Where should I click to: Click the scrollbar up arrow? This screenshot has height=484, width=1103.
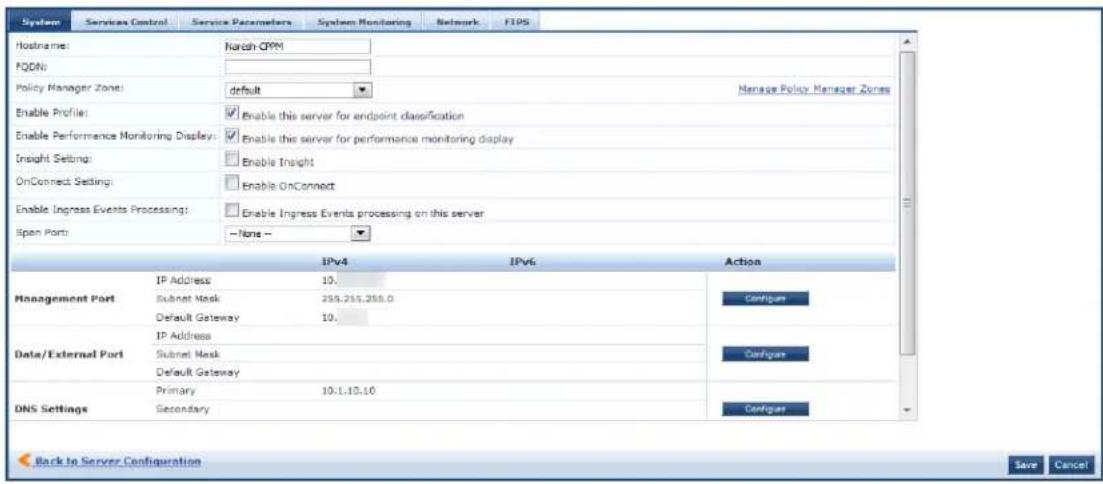pyautogui.click(x=907, y=42)
